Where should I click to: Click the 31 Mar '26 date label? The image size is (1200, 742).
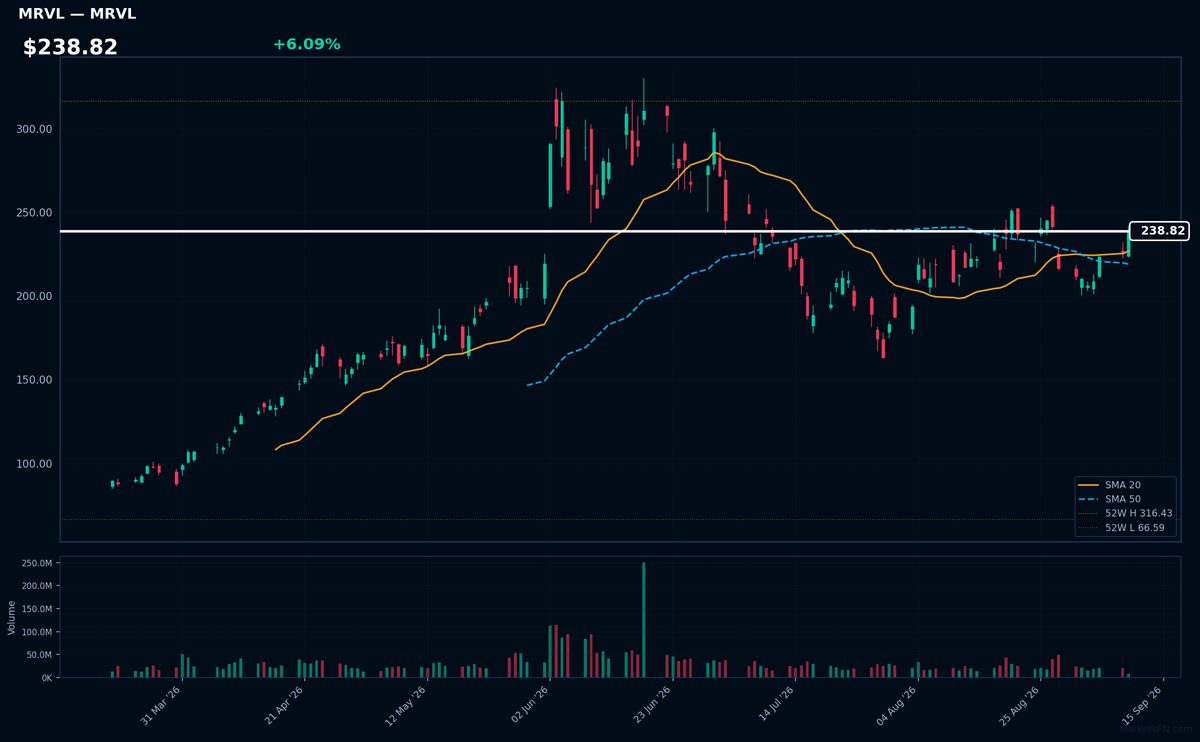pos(162,704)
